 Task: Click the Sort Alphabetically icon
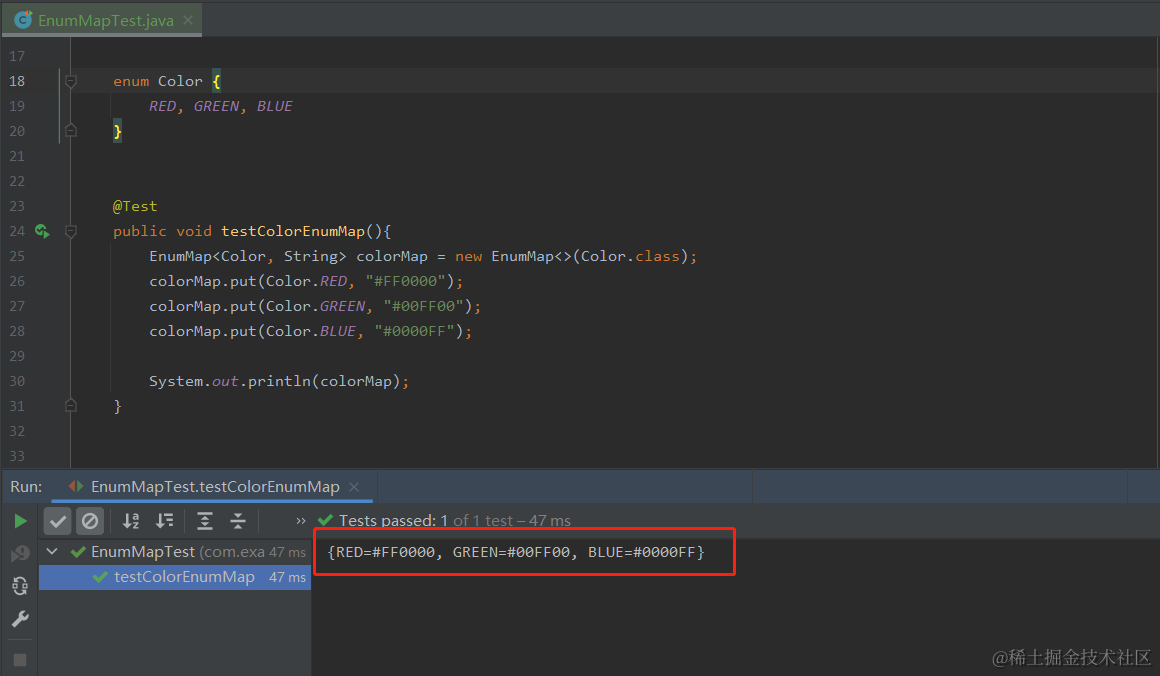tap(130, 520)
